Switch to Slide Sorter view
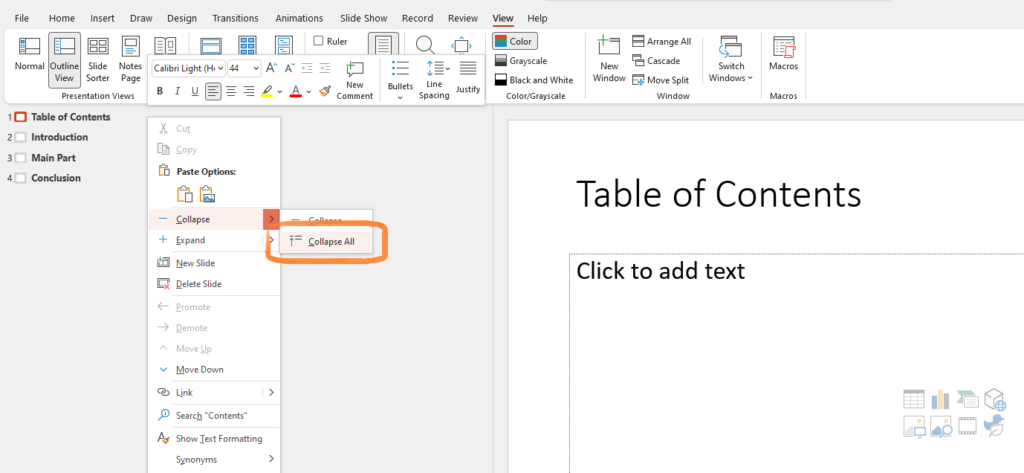 97,58
